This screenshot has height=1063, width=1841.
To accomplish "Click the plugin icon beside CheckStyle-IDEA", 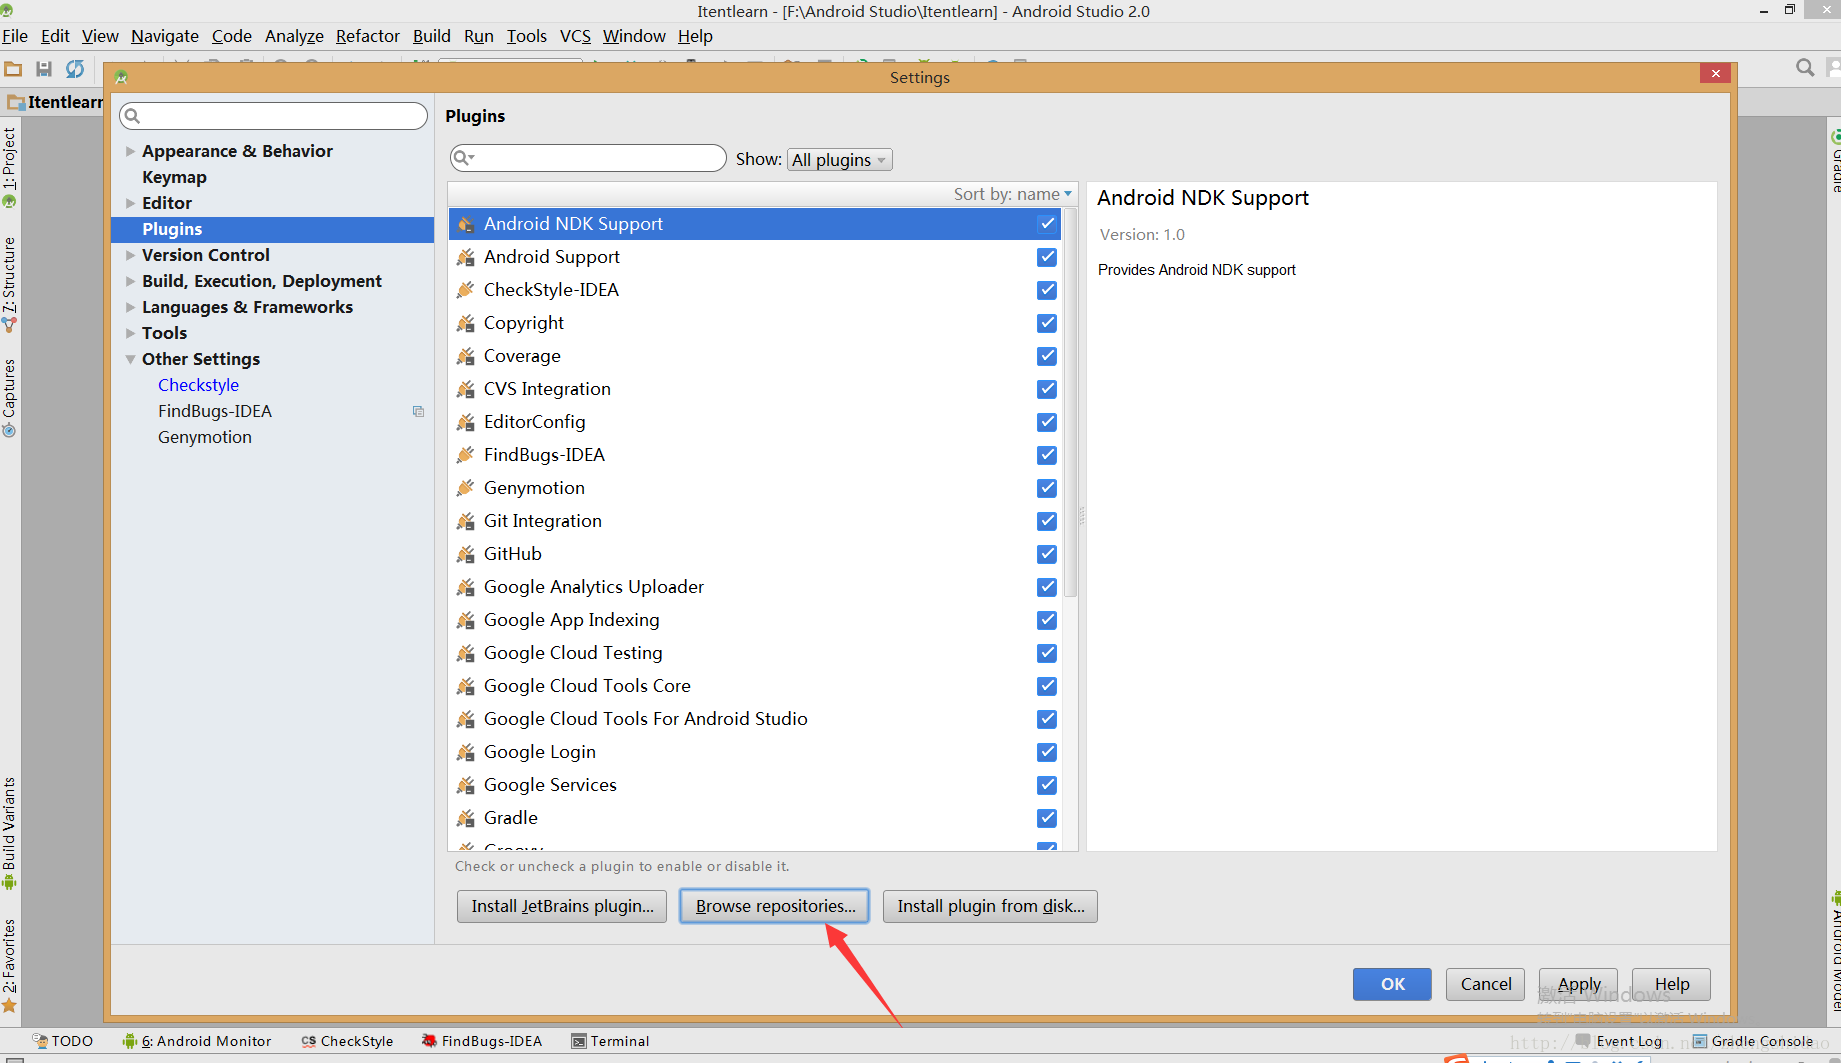I will tap(465, 290).
